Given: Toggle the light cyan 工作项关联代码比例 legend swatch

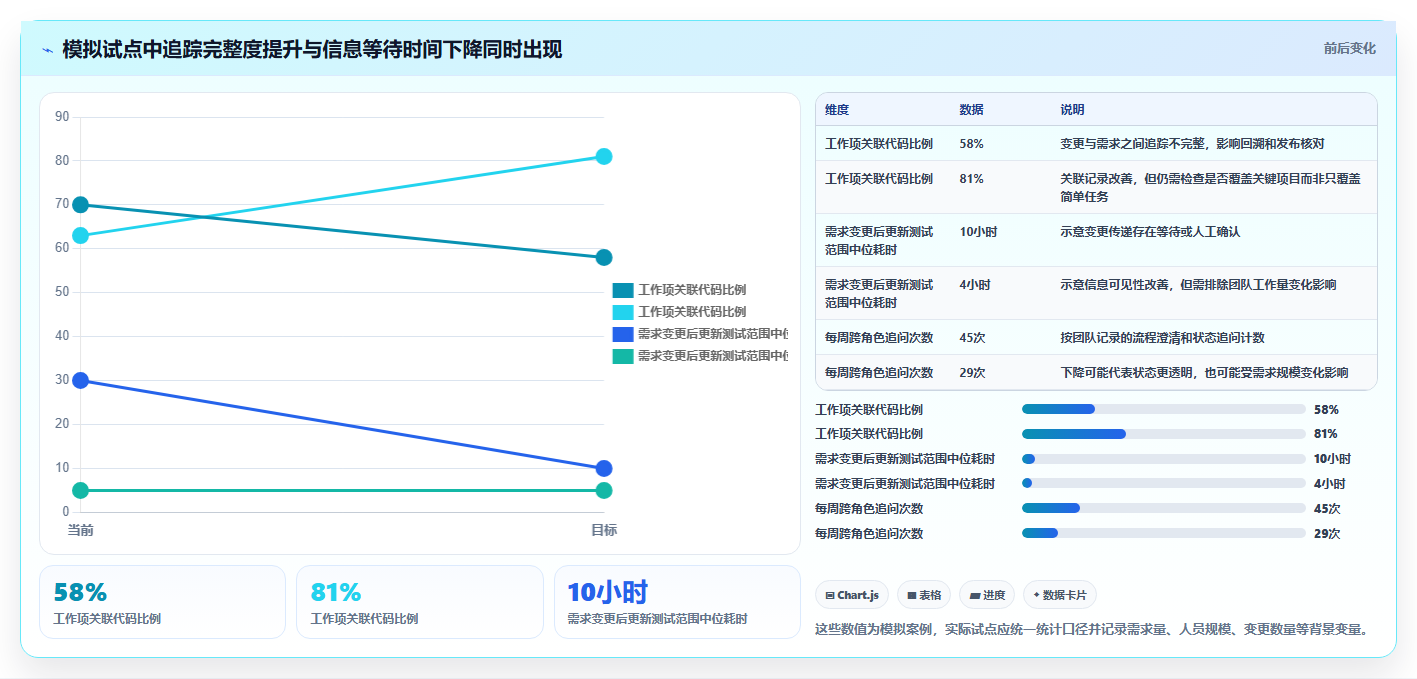Looking at the screenshot, I should tap(623, 312).
